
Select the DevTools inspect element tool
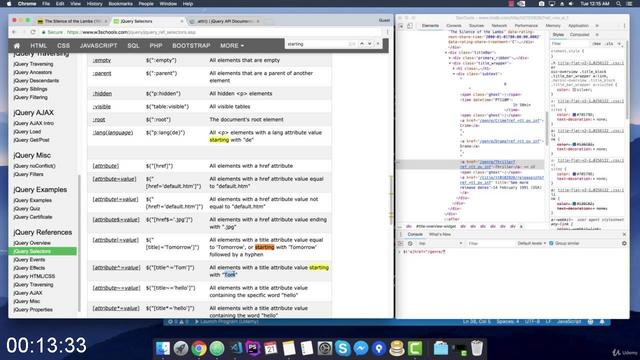pos(401,26)
